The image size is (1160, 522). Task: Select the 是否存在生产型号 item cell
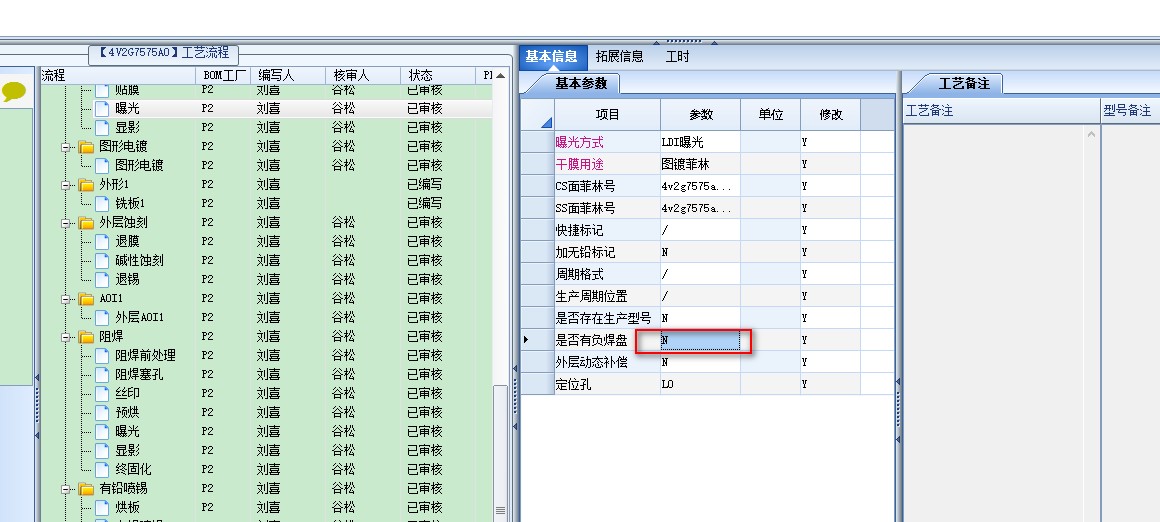click(x=607, y=318)
